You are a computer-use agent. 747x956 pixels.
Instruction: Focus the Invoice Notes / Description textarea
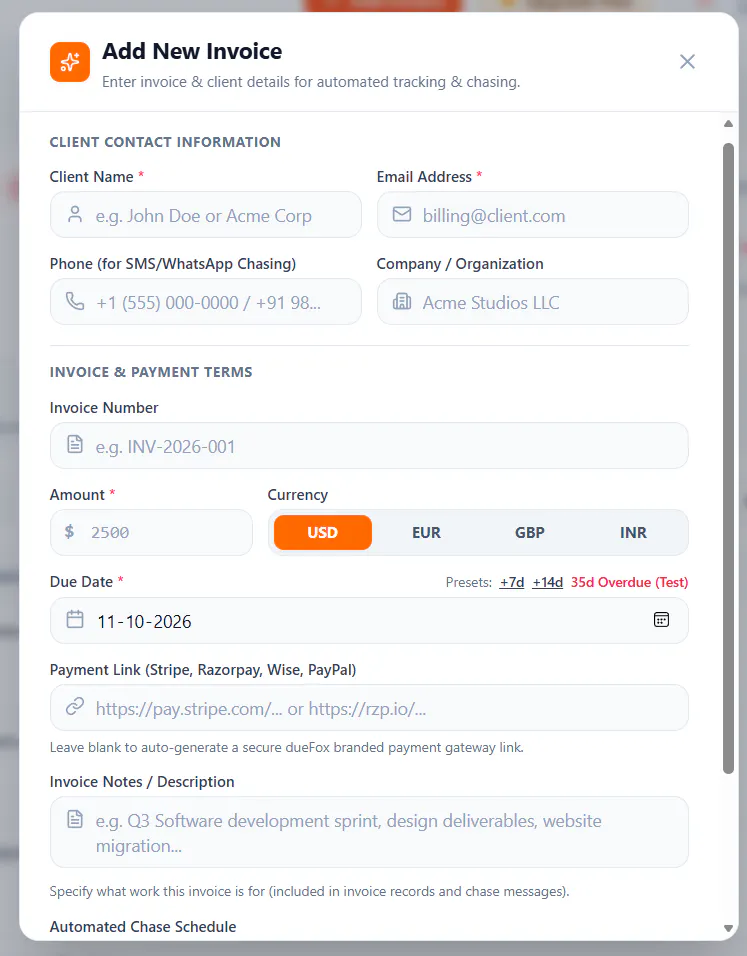(x=369, y=832)
